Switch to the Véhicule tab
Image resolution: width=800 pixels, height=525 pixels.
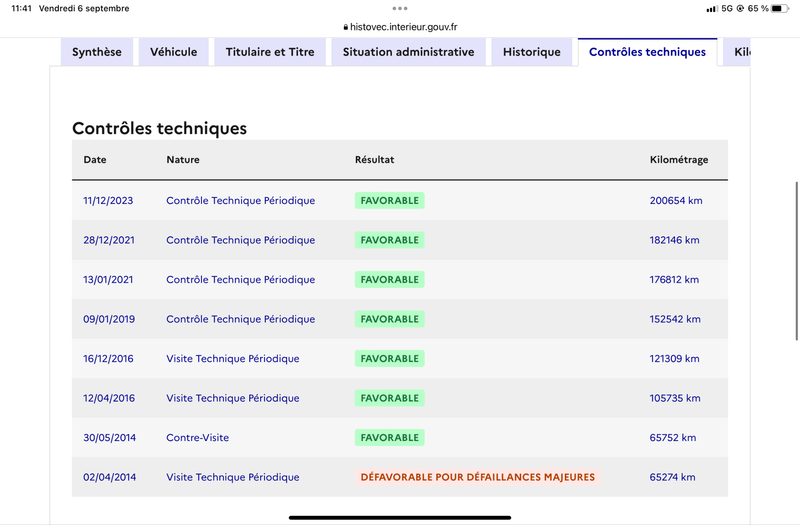coord(173,52)
